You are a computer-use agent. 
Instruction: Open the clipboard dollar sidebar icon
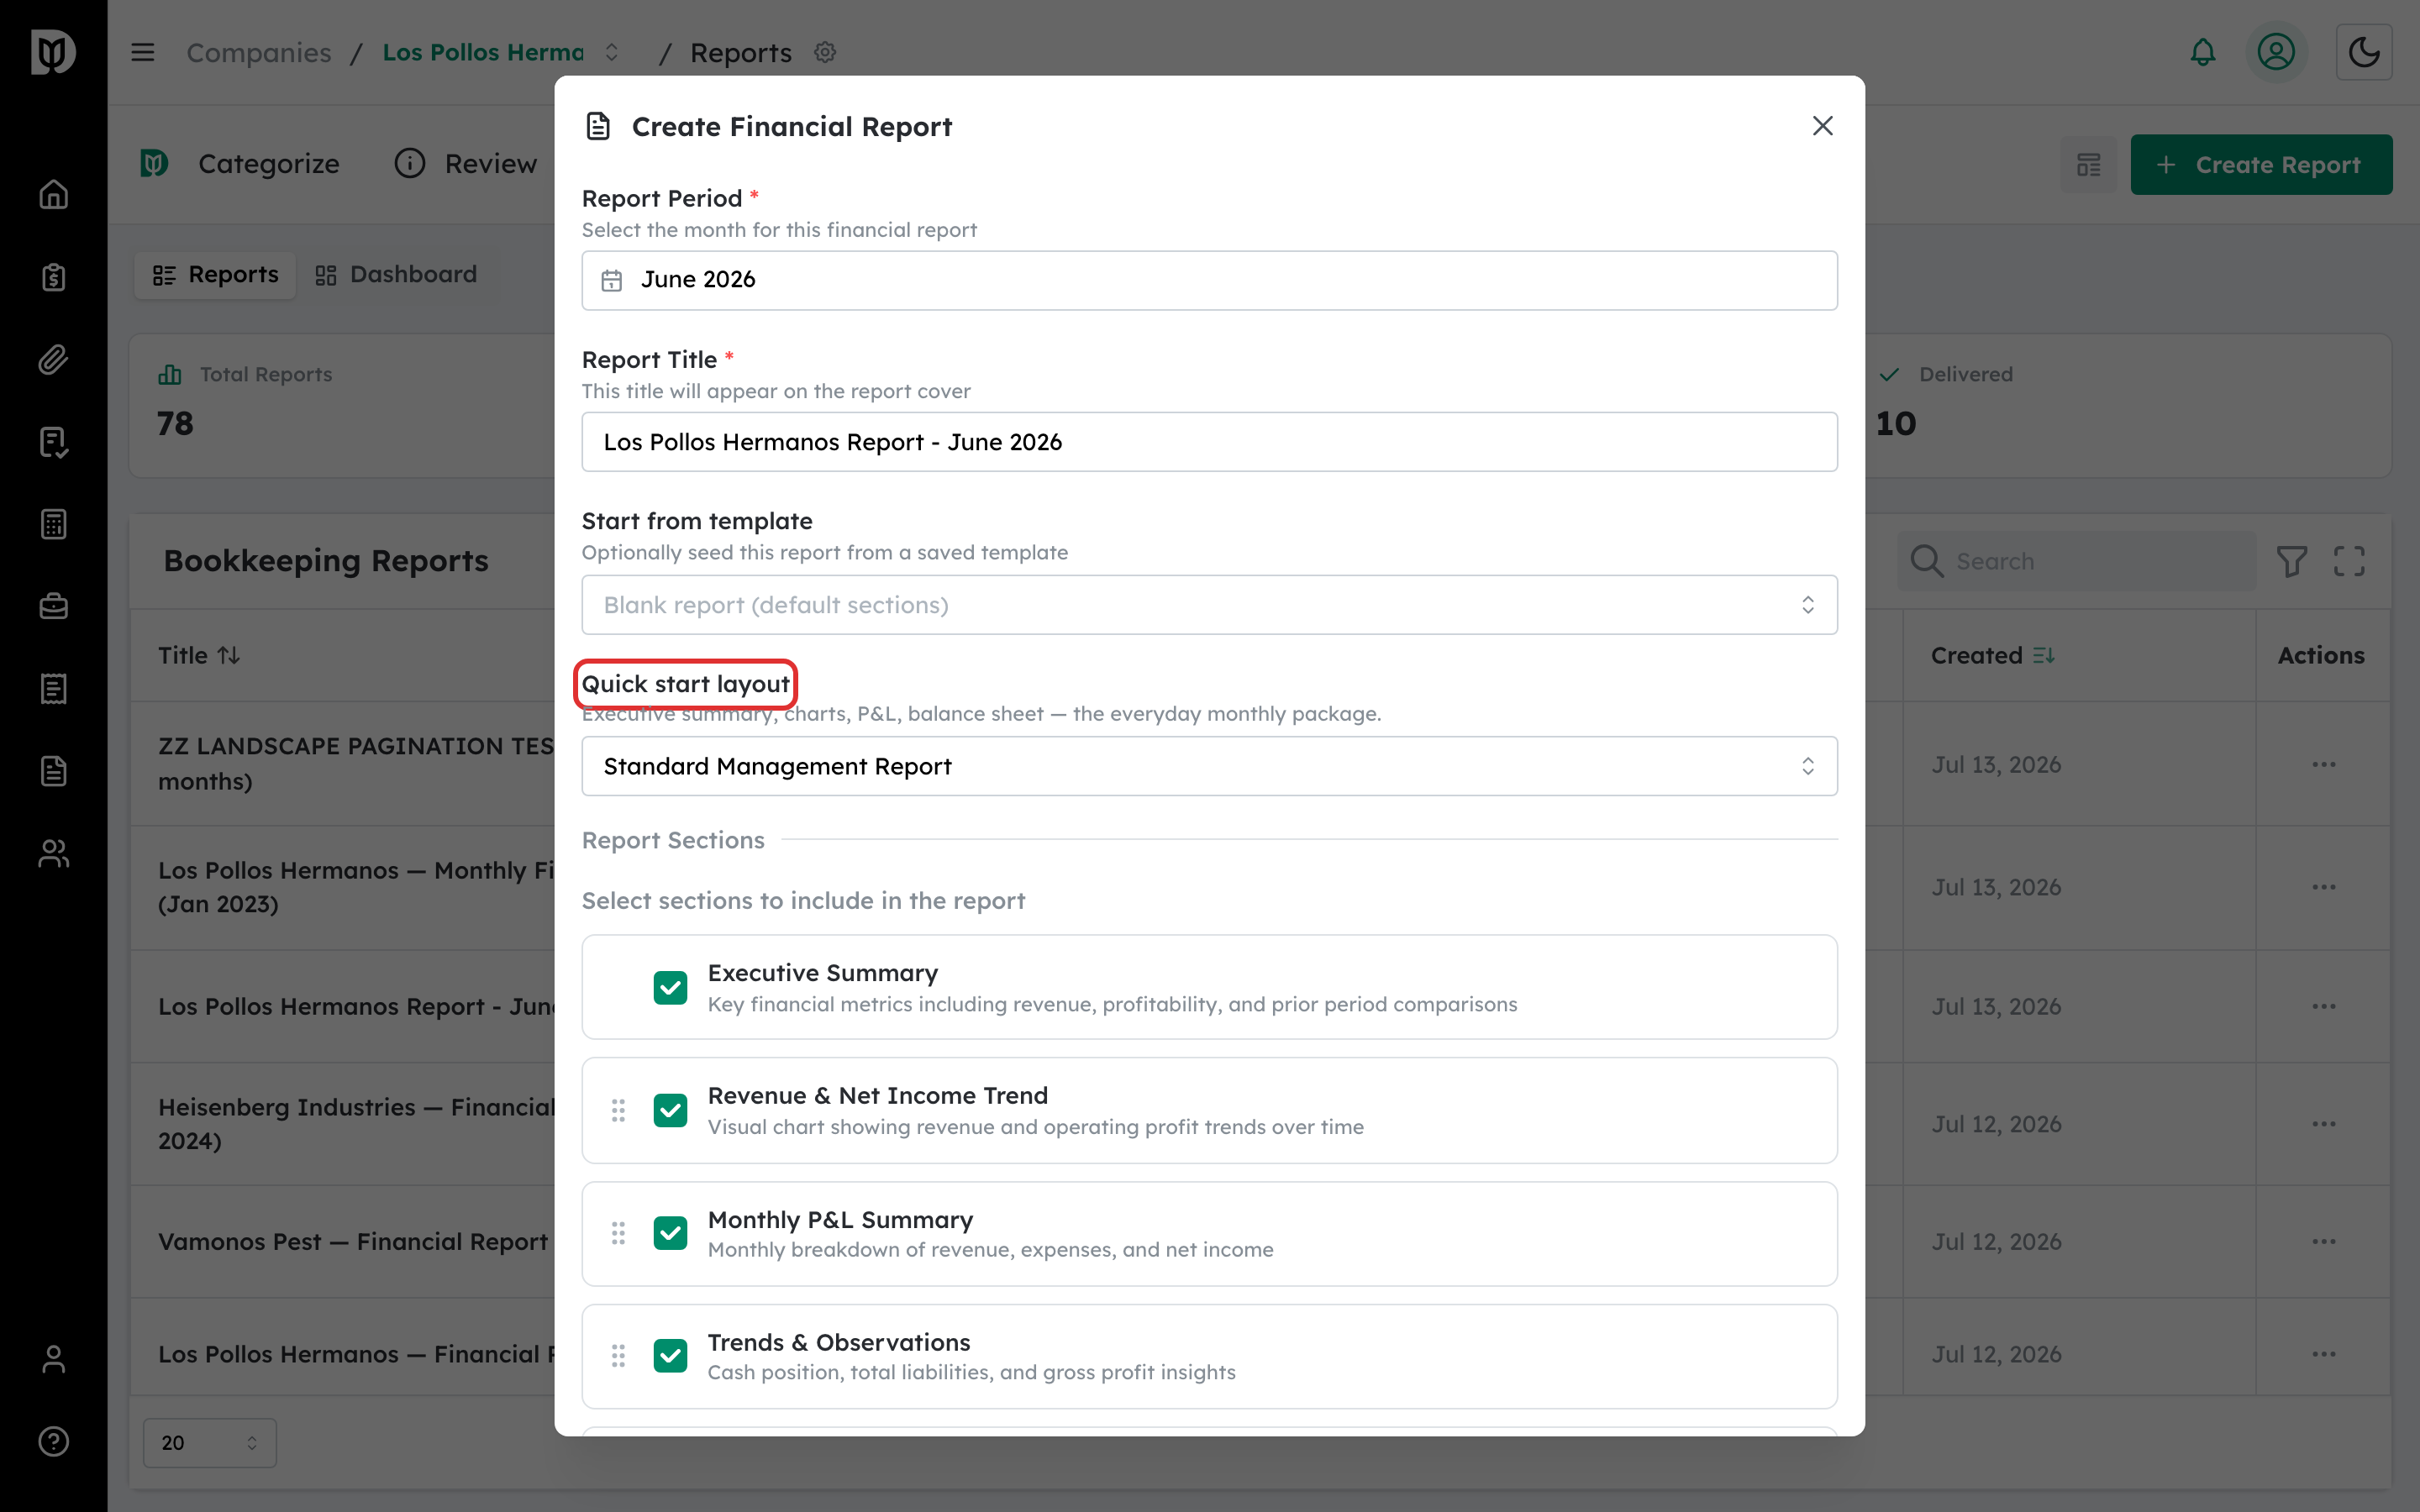coord(53,277)
